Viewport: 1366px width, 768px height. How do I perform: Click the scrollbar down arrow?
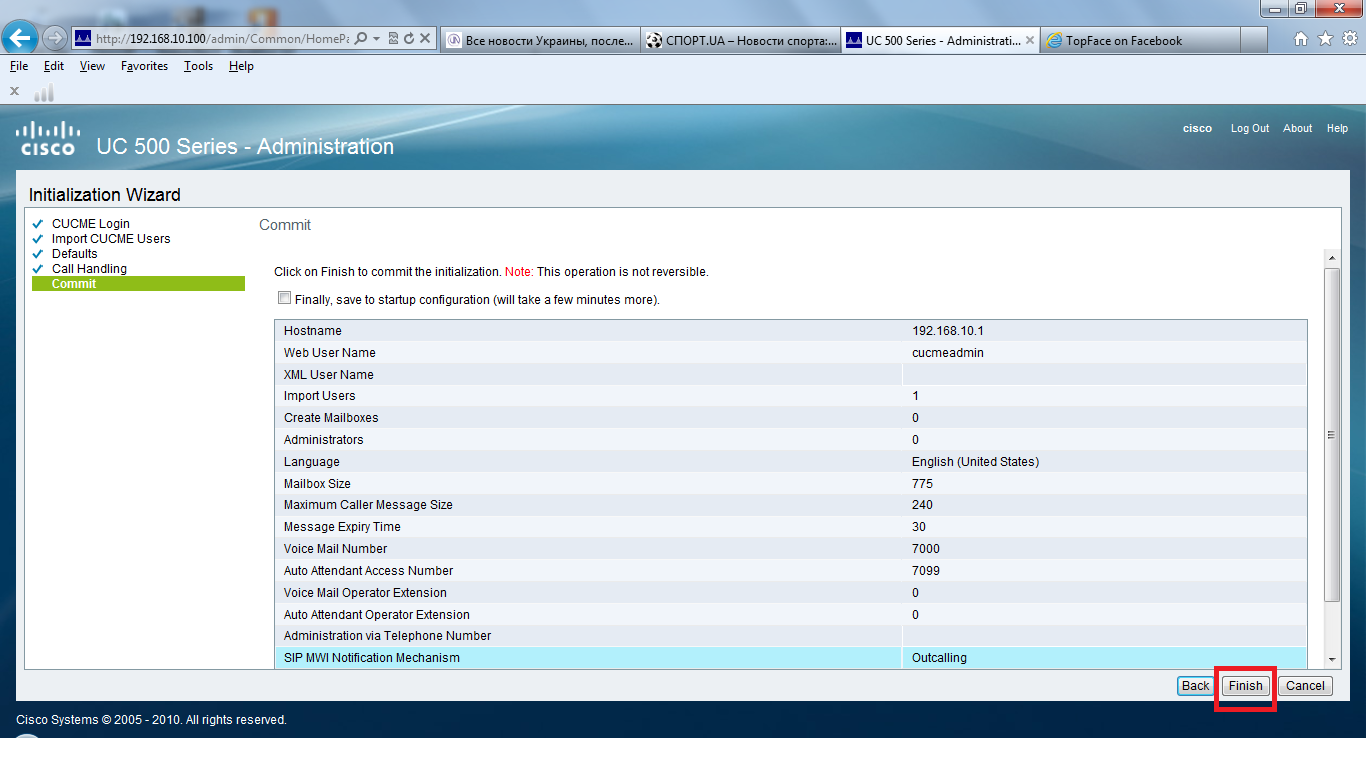pos(1333,660)
